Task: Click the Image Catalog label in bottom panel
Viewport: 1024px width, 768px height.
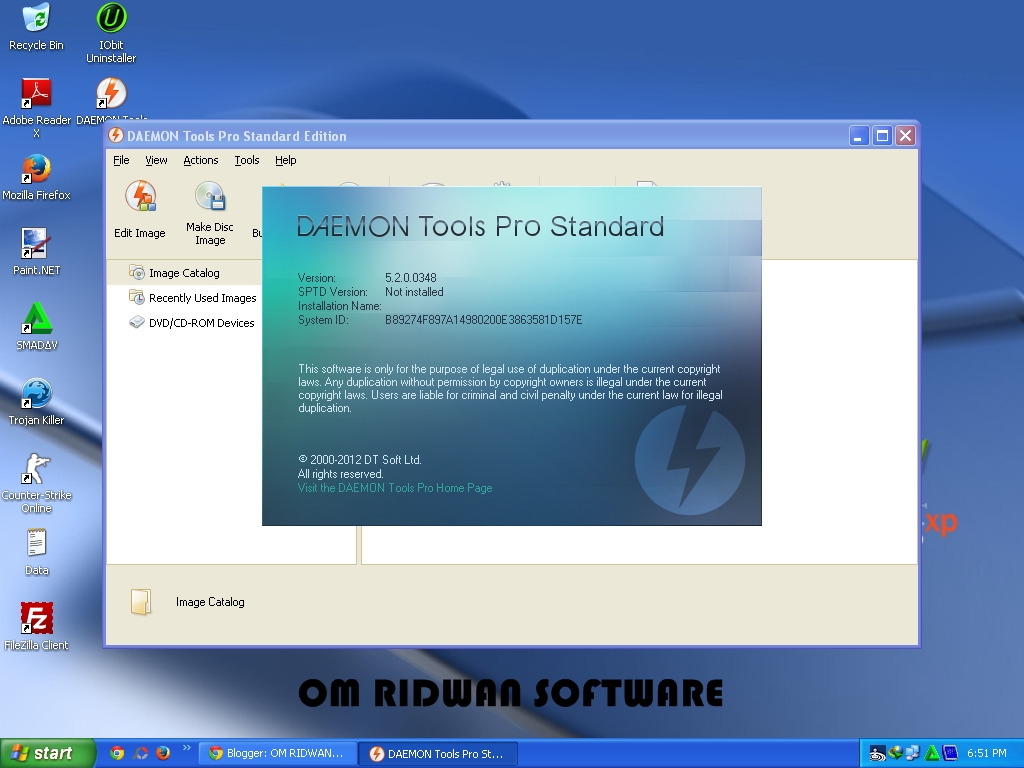Action: point(210,602)
